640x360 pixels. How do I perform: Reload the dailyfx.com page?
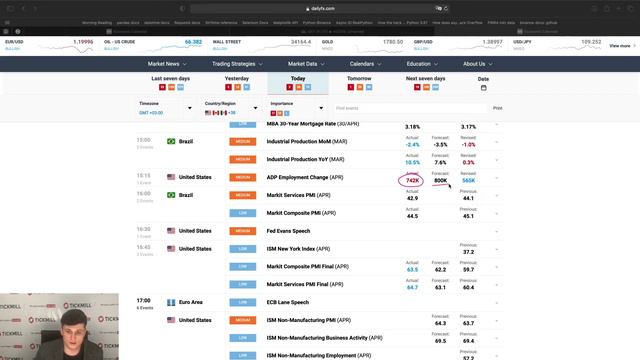click(x=446, y=8)
